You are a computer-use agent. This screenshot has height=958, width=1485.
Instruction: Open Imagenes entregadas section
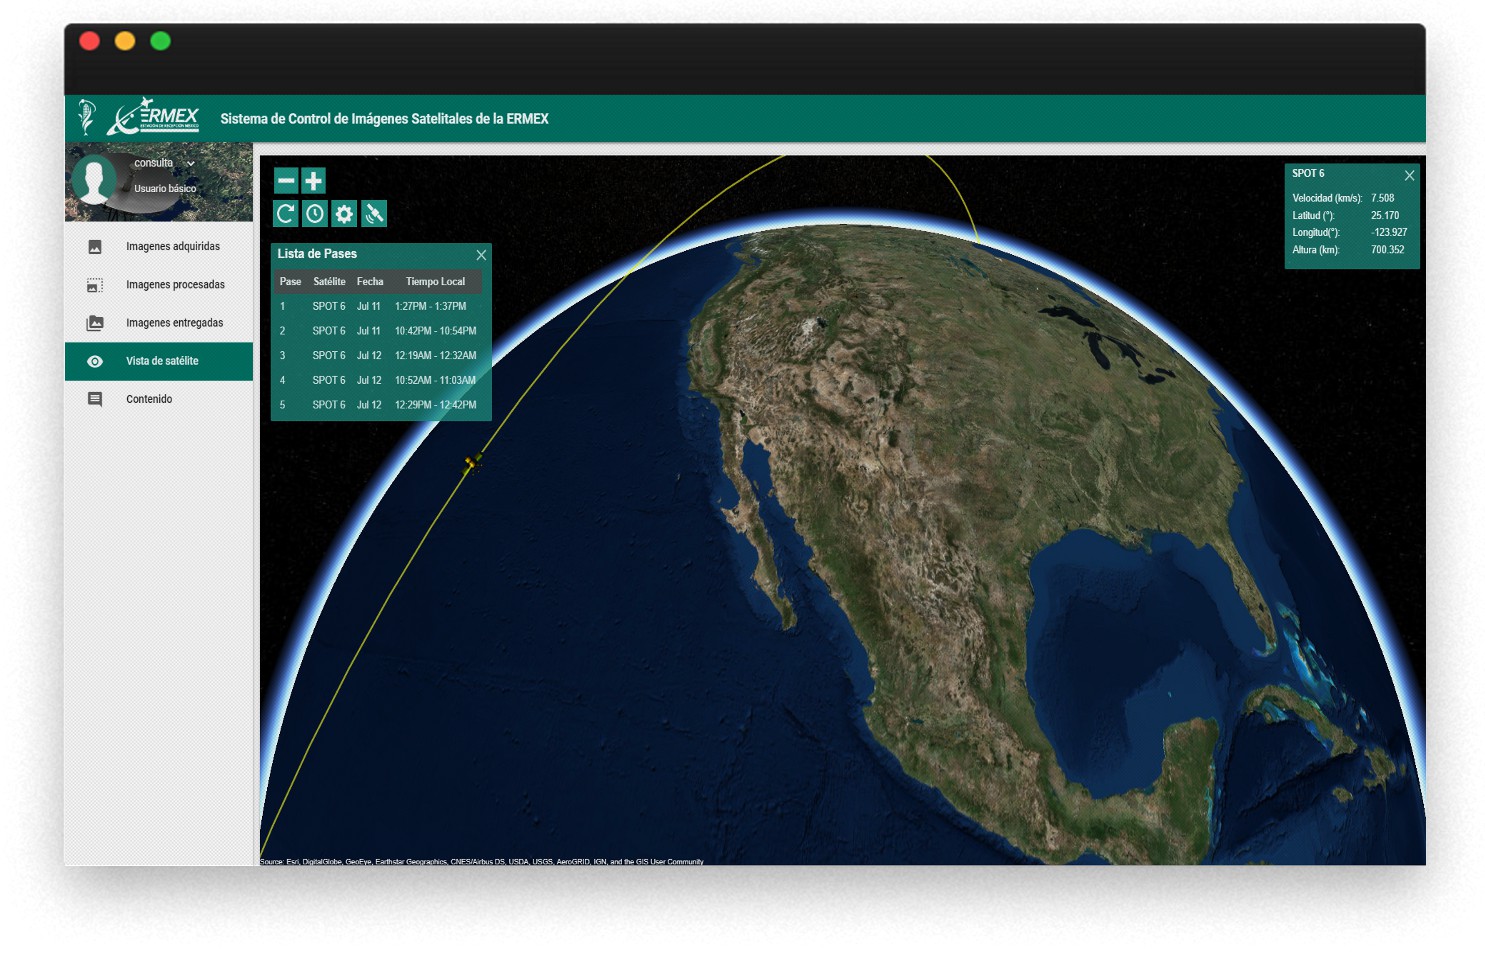pyautogui.click(x=174, y=323)
